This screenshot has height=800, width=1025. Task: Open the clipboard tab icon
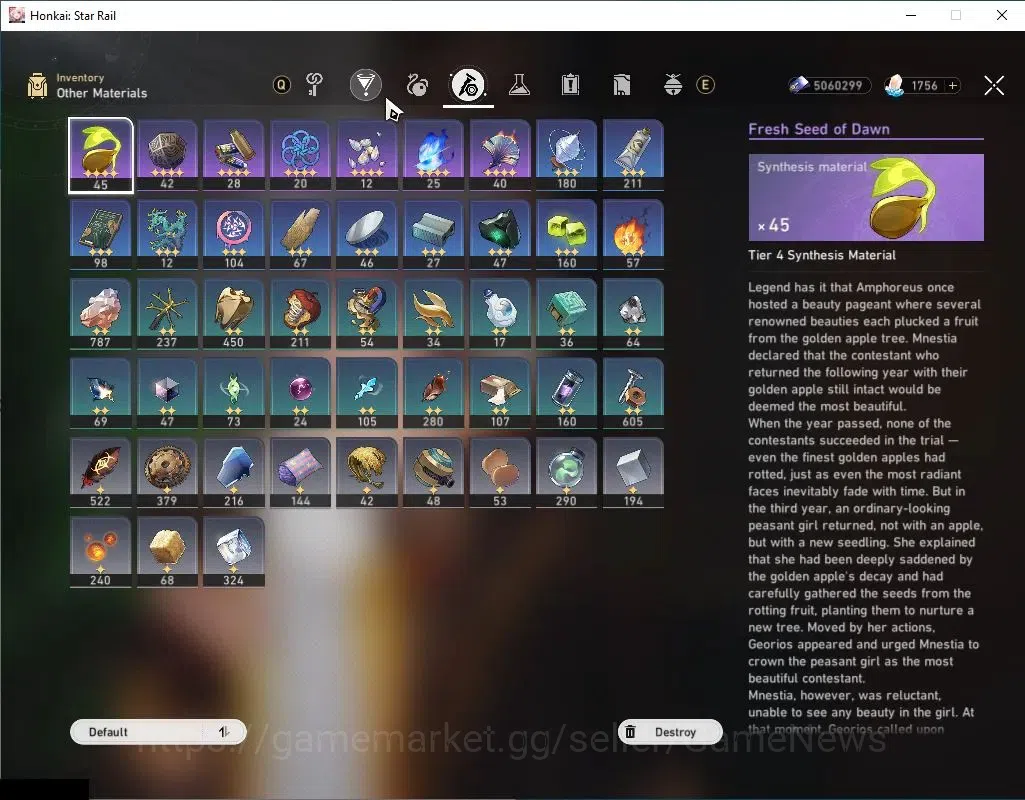tap(570, 85)
